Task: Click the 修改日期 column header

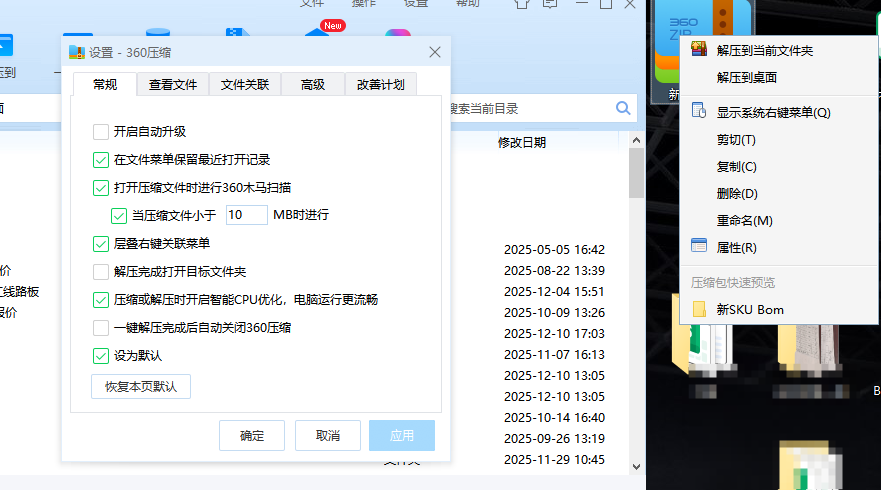Action: pos(522,143)
